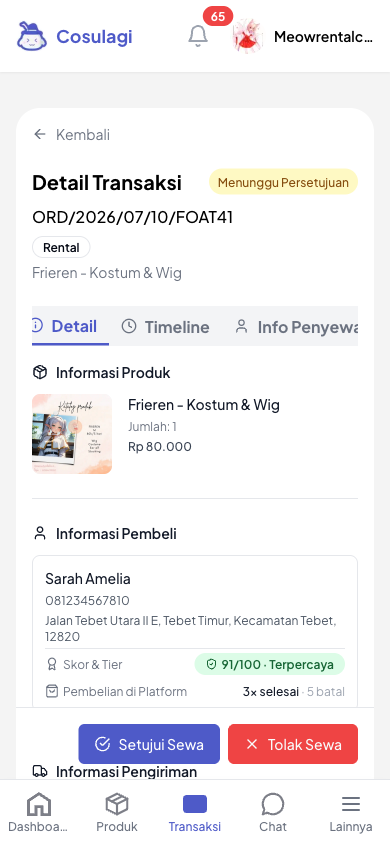Click the box icon beside Informasi Produk
Image resolution: width=390 pixels, height=844 pixels.
pos(40,372)
